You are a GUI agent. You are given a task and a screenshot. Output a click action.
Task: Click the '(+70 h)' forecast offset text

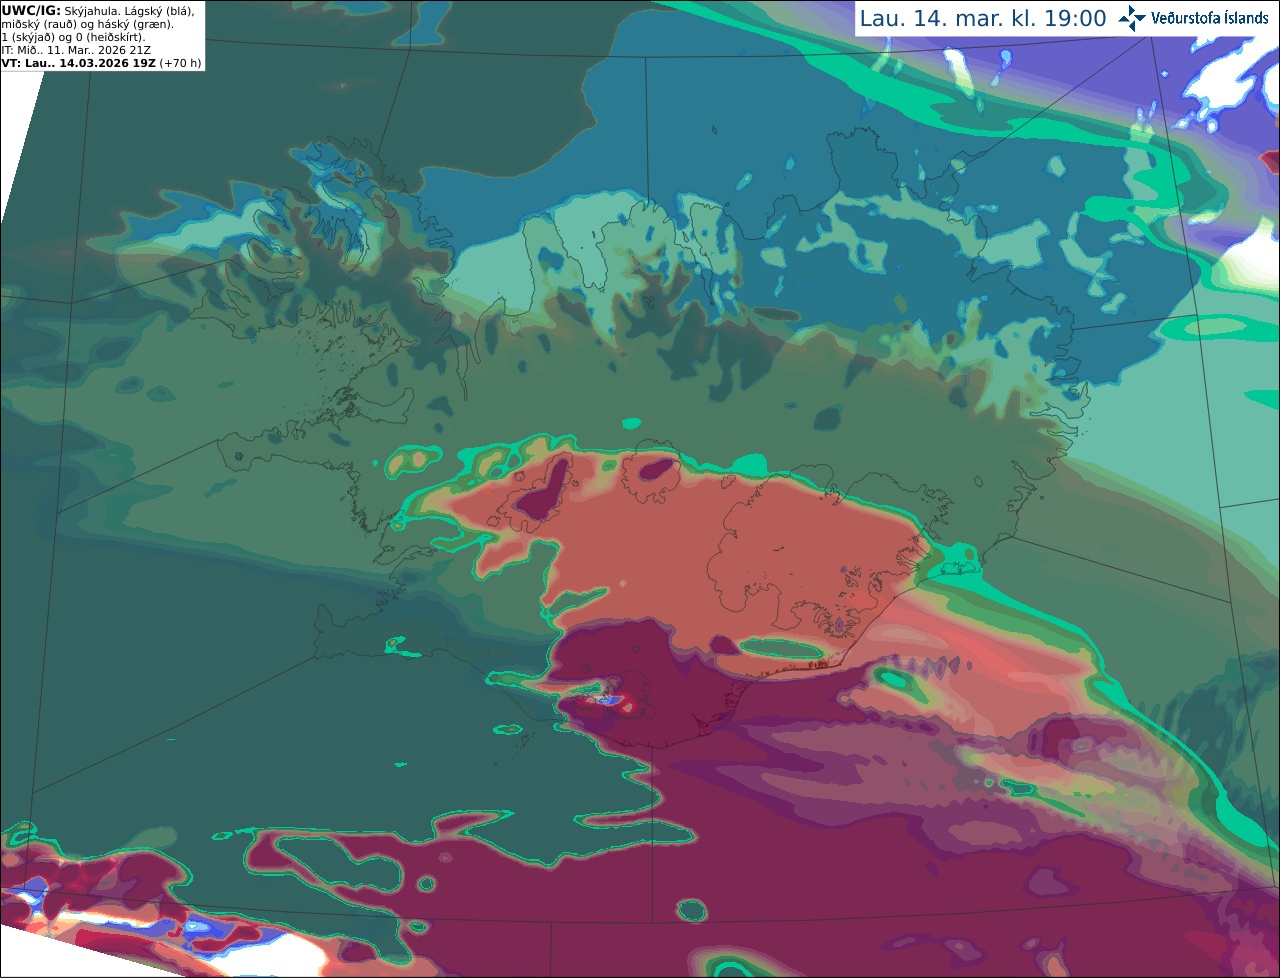point(180,63)
